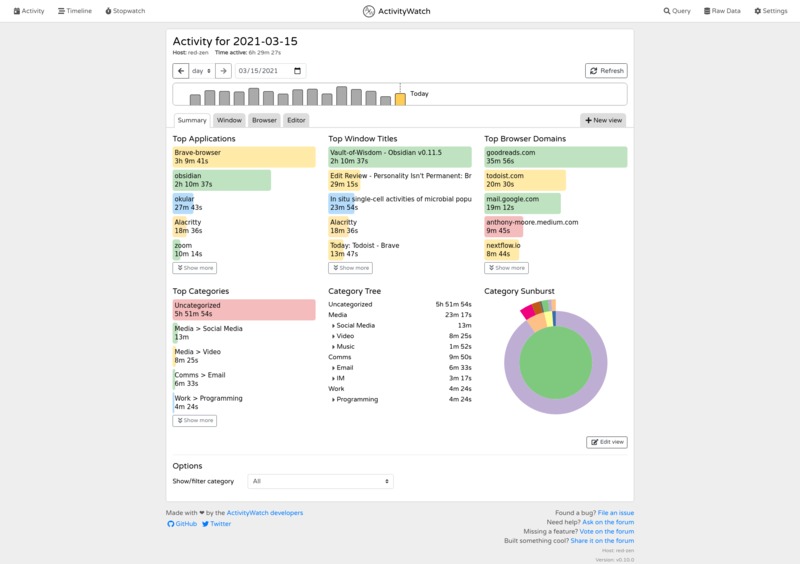This screenshot has width=800, height=564.
Task: Open ActivityWatch developers link
Action: click(x=264, y=513)
